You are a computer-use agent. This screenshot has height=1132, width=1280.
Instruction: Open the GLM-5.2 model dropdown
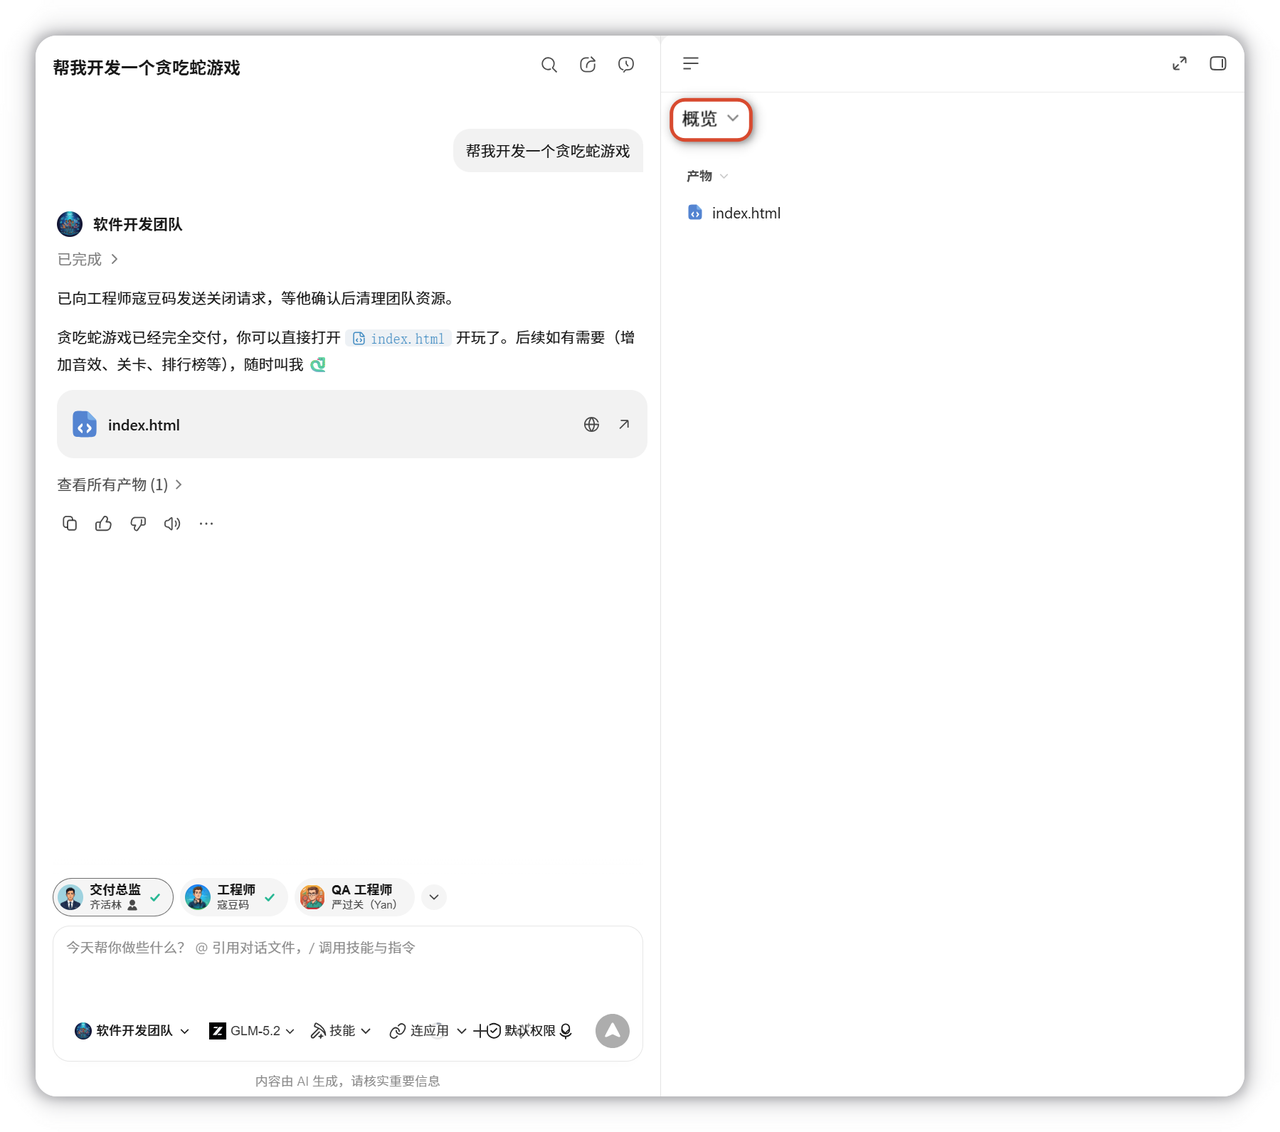pyautogui.click(x=251, y=1031)
